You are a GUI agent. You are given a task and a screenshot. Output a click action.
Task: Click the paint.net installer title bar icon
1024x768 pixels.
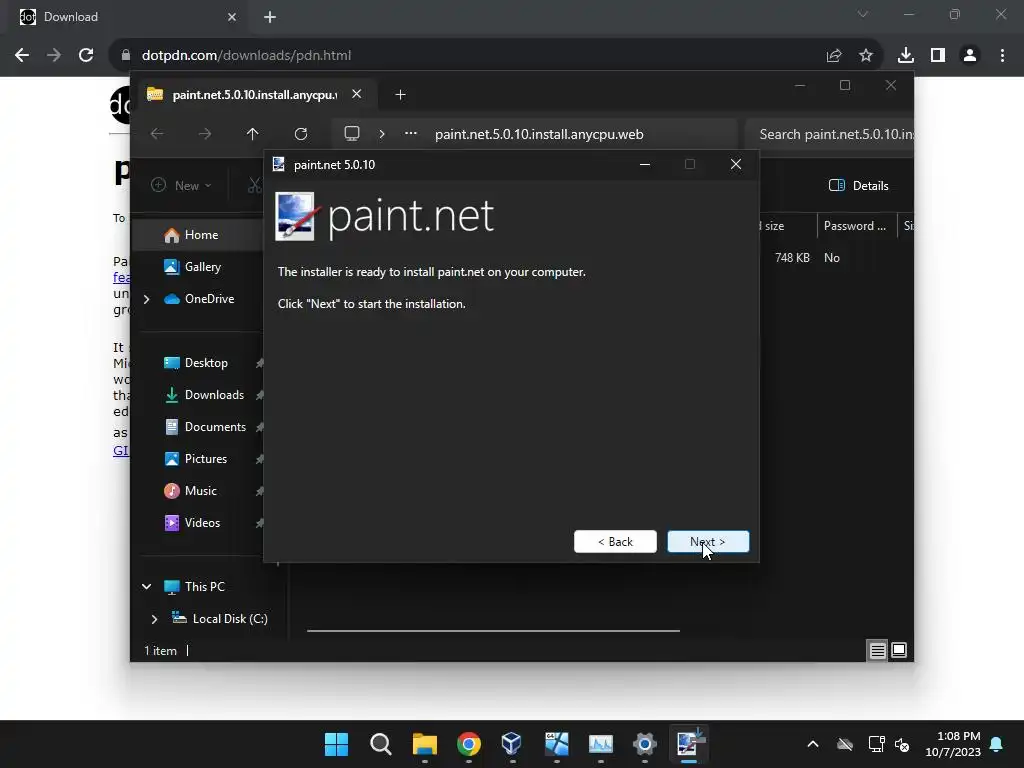(279, 165)
